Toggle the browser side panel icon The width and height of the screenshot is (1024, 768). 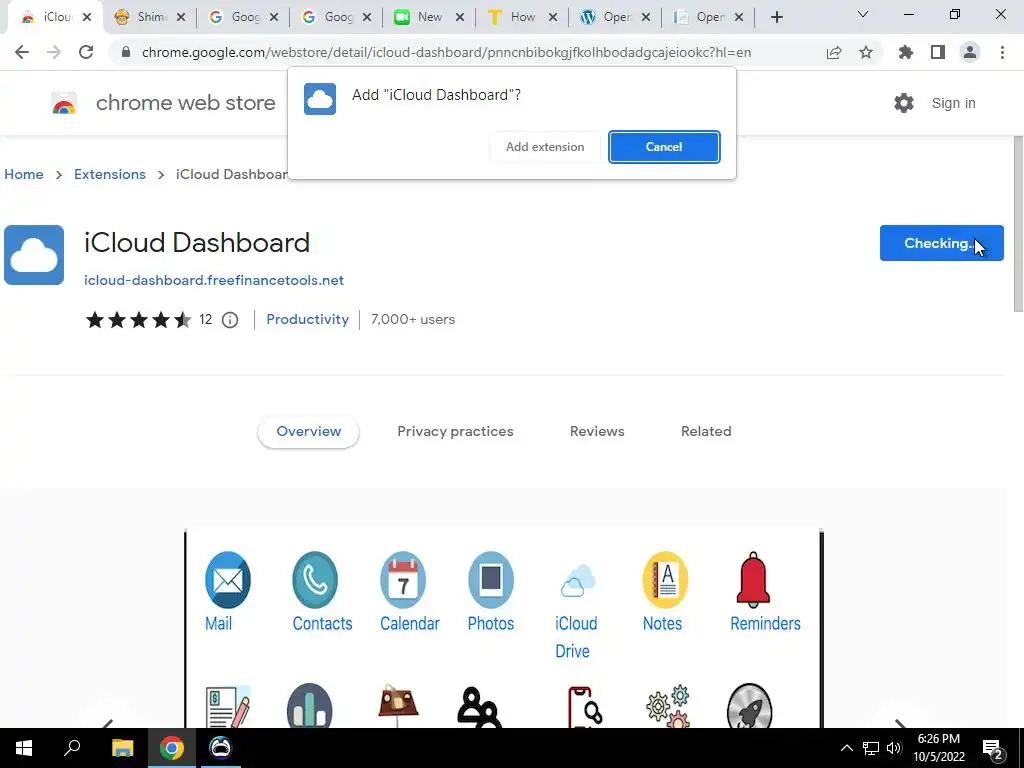coord(938,52)
